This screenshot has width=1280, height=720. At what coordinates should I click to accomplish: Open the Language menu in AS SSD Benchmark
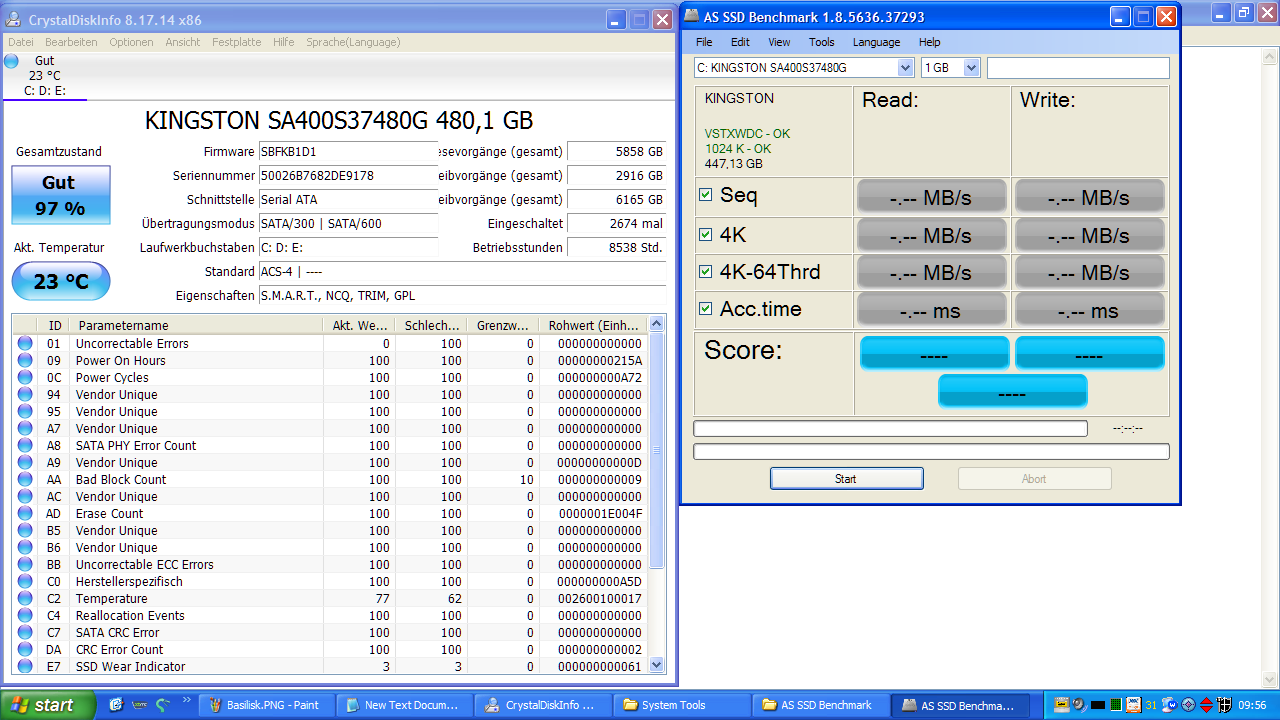[876, 42]
